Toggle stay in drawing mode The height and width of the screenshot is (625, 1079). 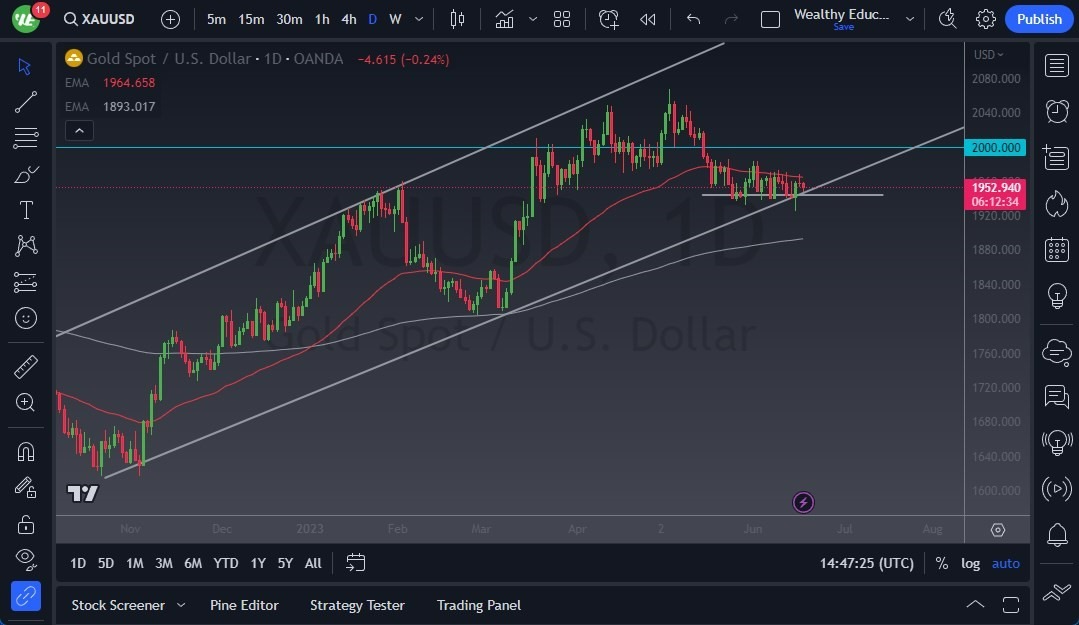[x=25, y=488]
